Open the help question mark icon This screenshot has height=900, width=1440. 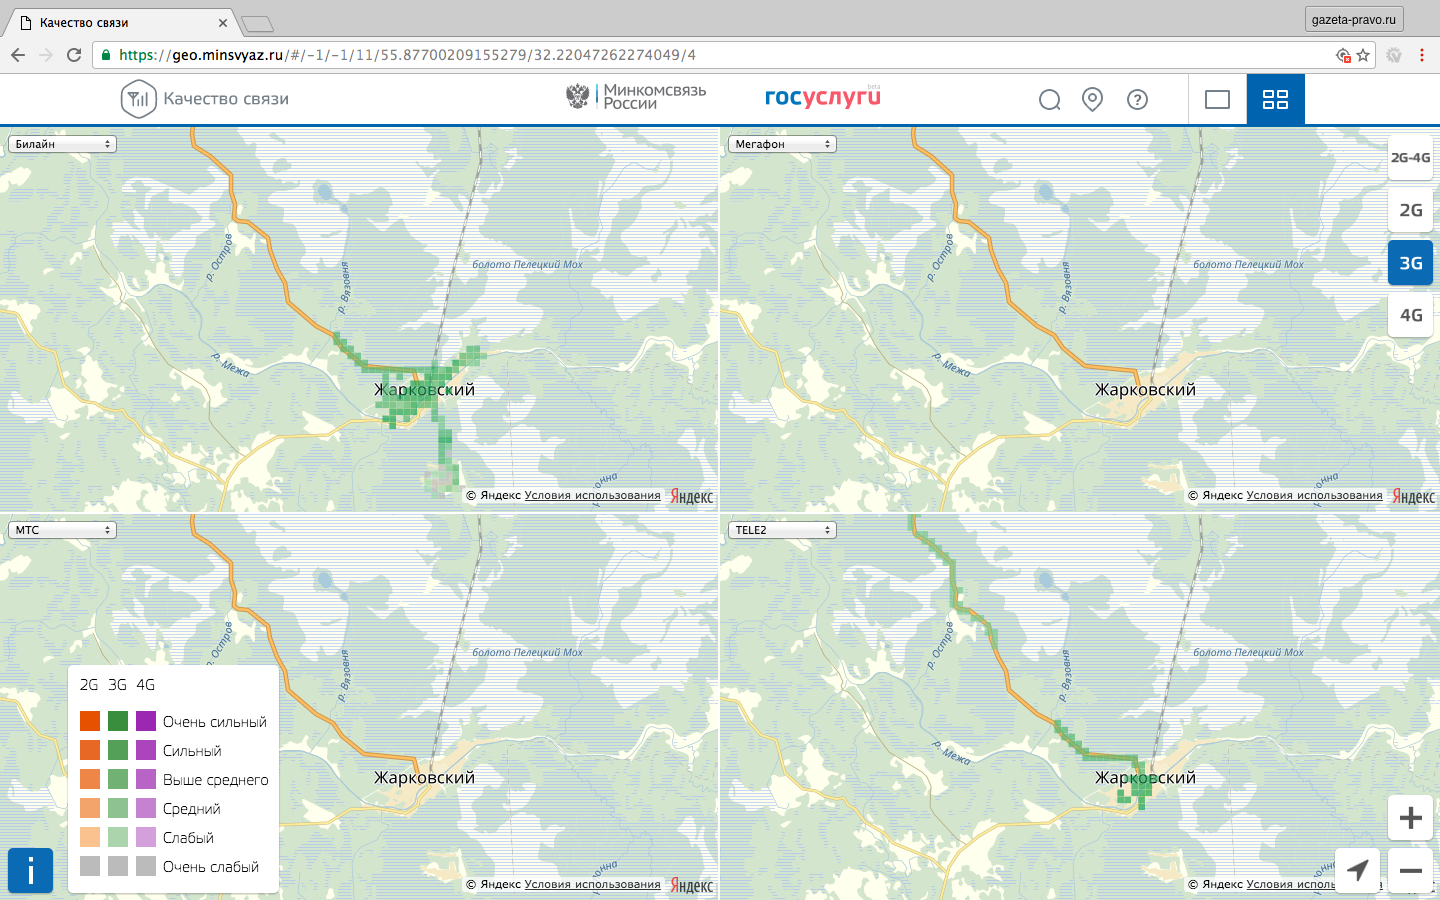click(x=1137, y=99)
